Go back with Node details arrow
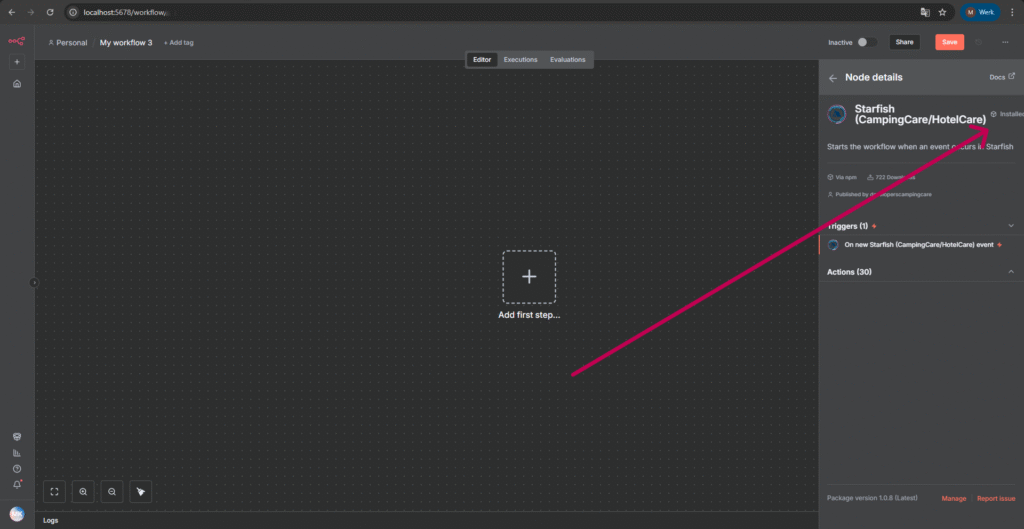1024x529 pixels. (x=833, y=78)
